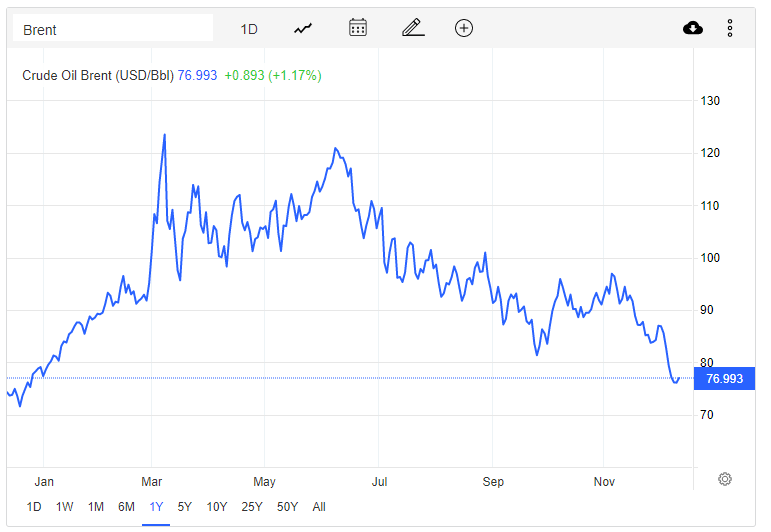Switch to the 10Y range
The width and height of the screenshot is (771, 532).
click(217, 507)
